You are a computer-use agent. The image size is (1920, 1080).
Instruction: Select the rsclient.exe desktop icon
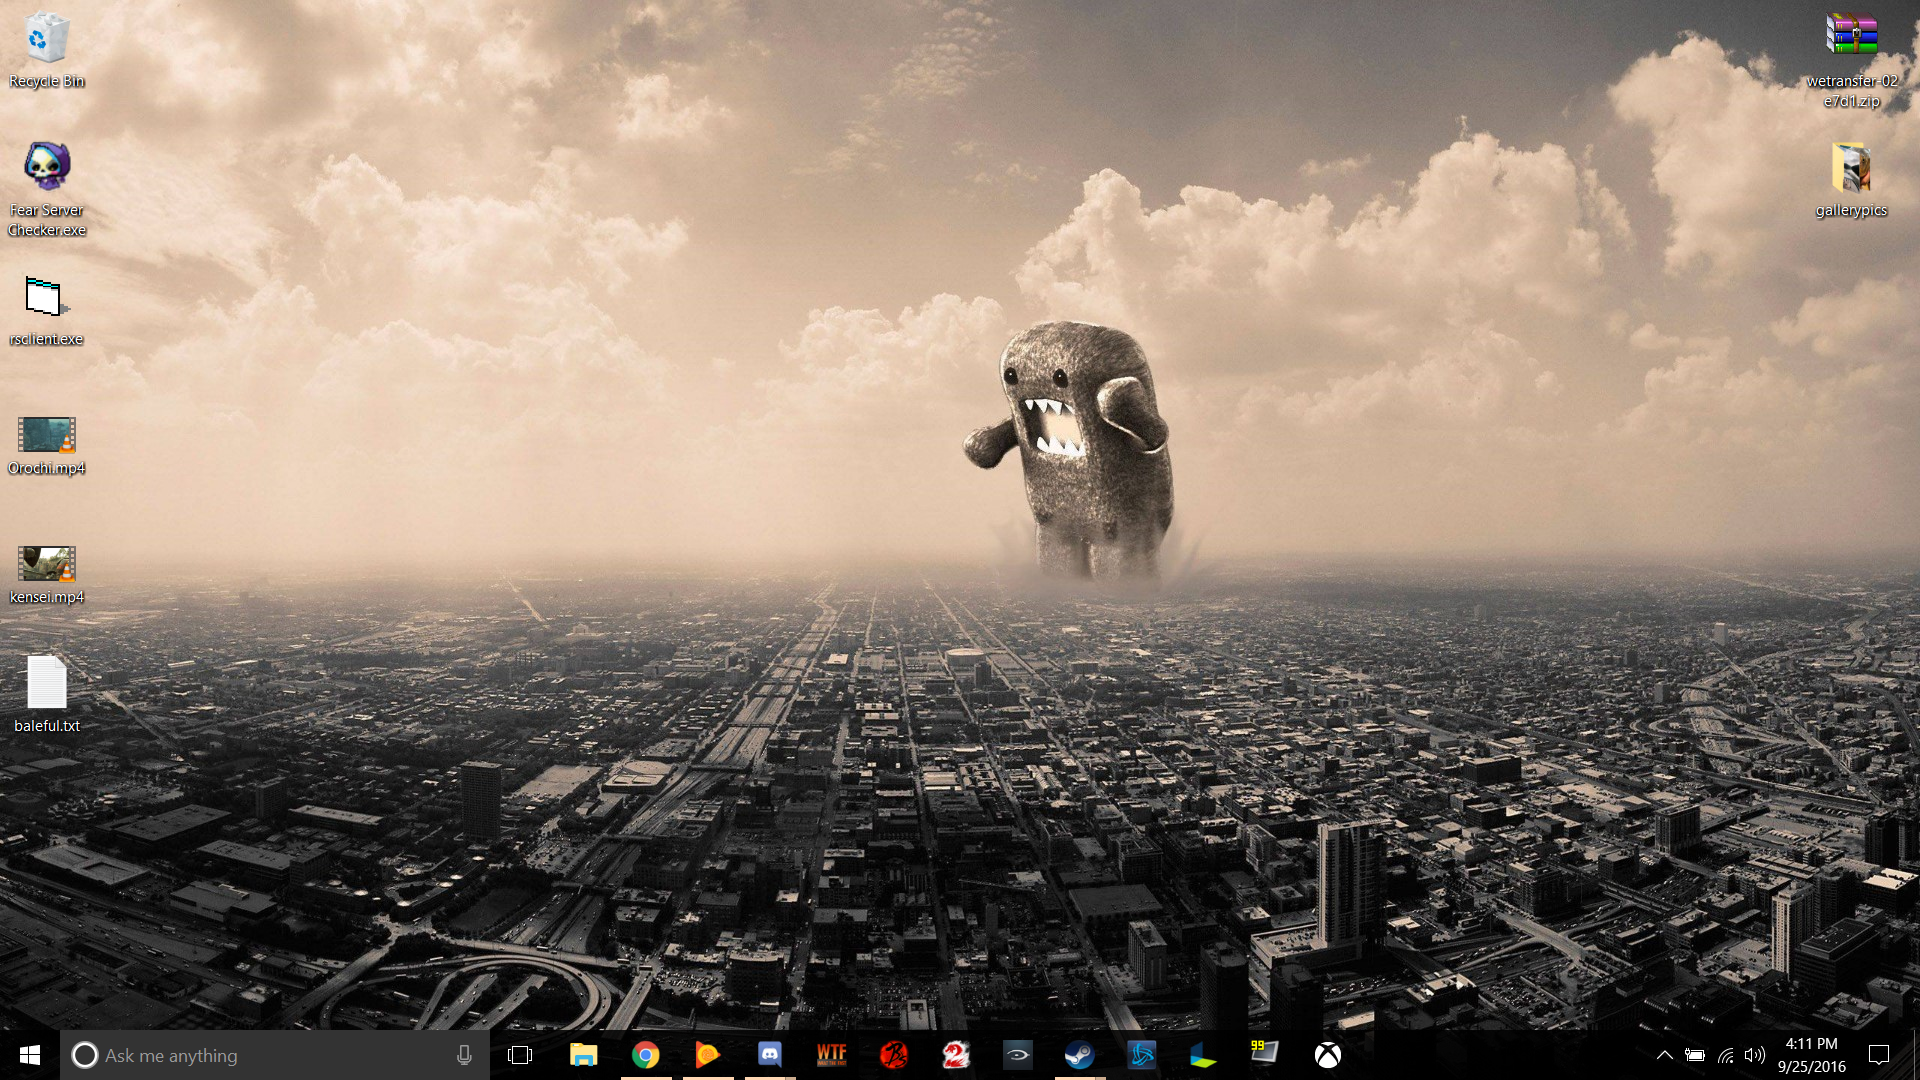click(x=46, y=311)
